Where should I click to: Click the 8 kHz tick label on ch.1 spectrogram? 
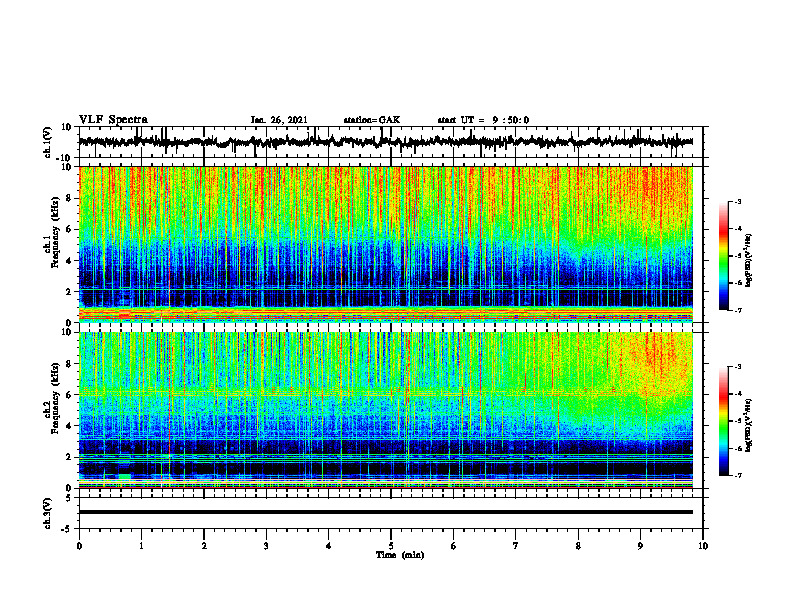[x=70, y=198]
